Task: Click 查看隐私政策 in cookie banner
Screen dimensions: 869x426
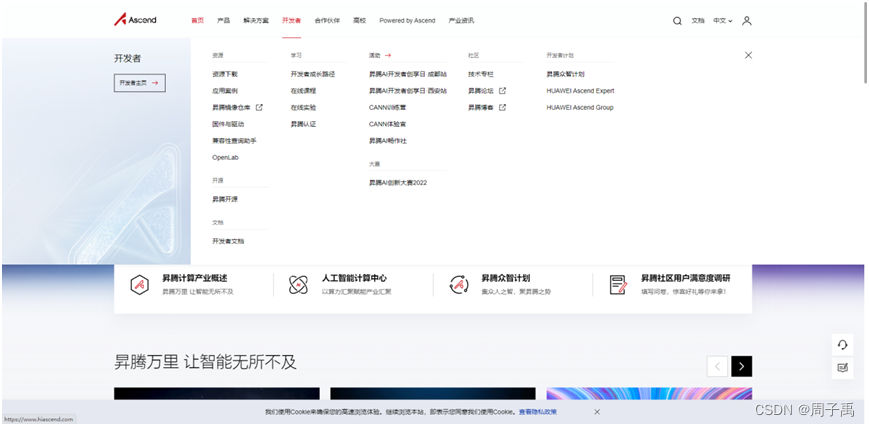Action: [538, 412]
